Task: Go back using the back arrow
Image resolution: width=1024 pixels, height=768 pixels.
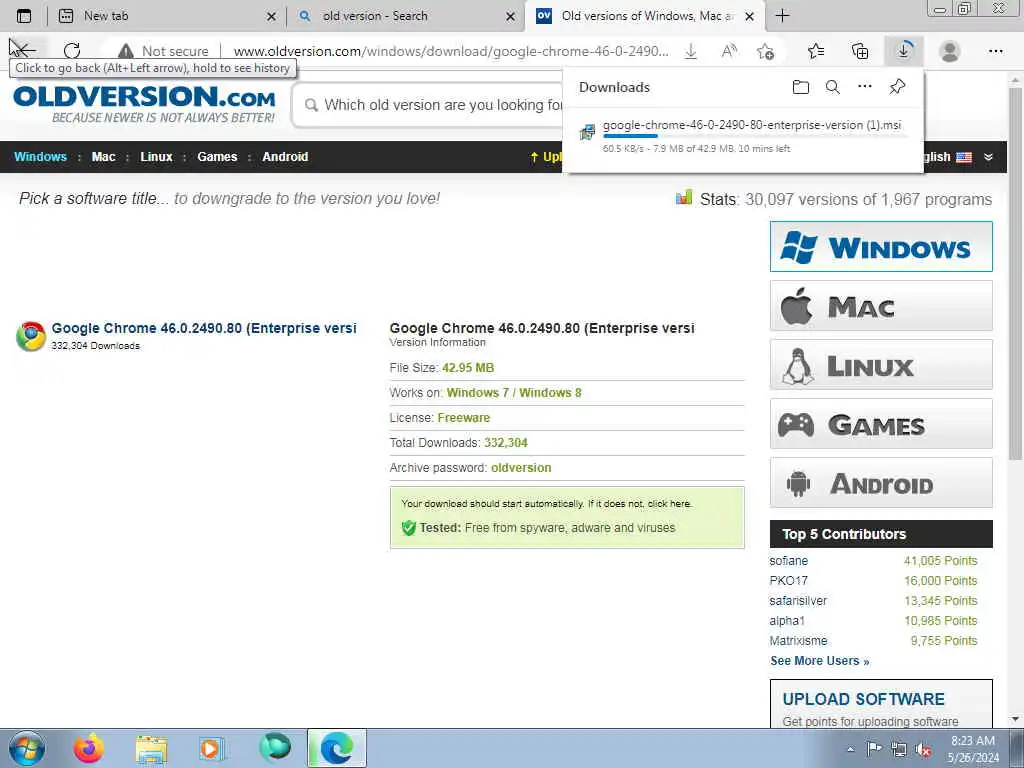Action: coord(24,51)
